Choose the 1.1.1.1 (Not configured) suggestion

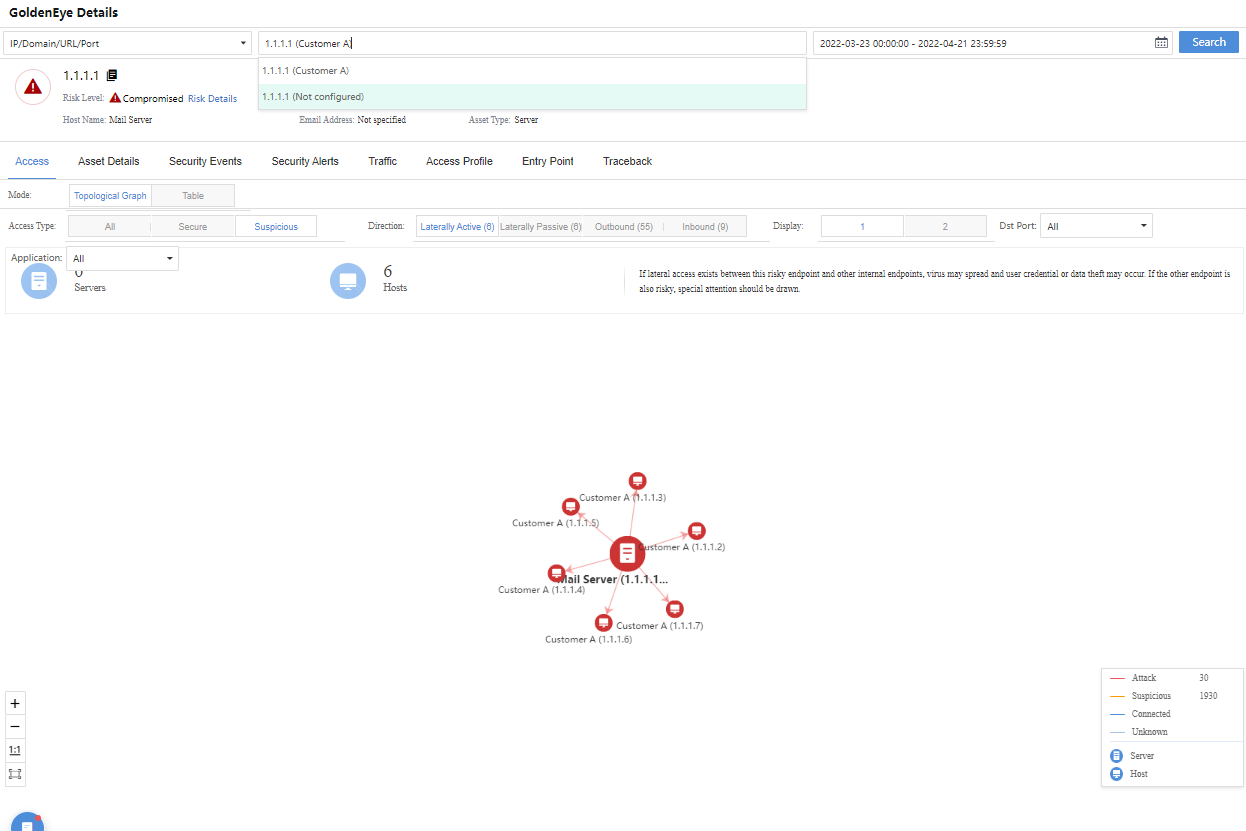click(313, 97)
